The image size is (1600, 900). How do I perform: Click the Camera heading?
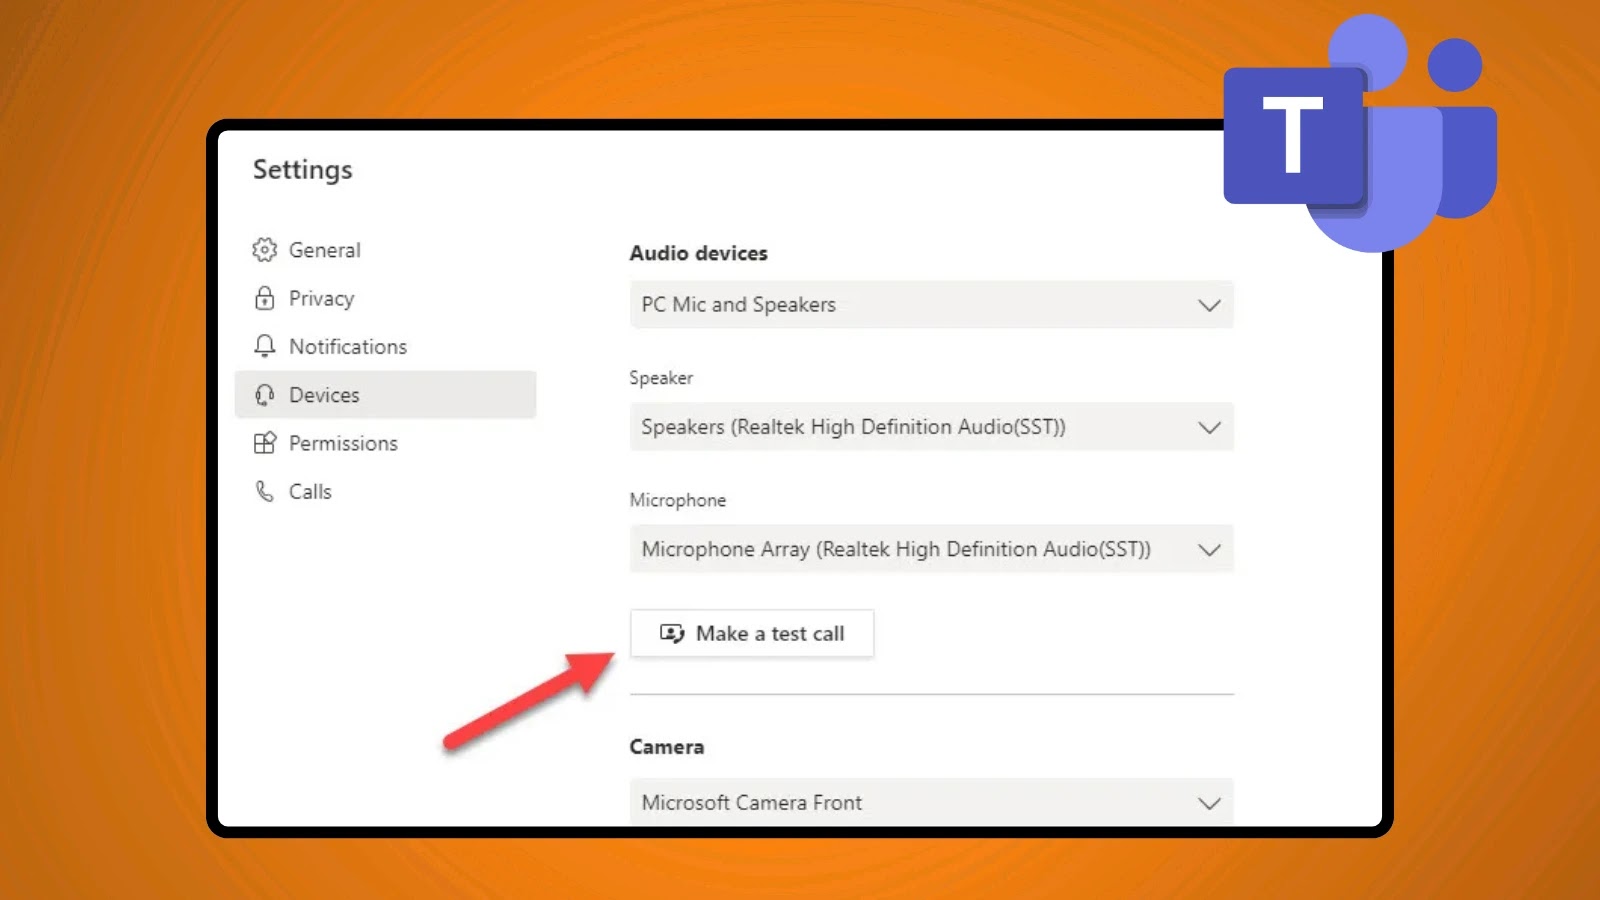point(667,747)
